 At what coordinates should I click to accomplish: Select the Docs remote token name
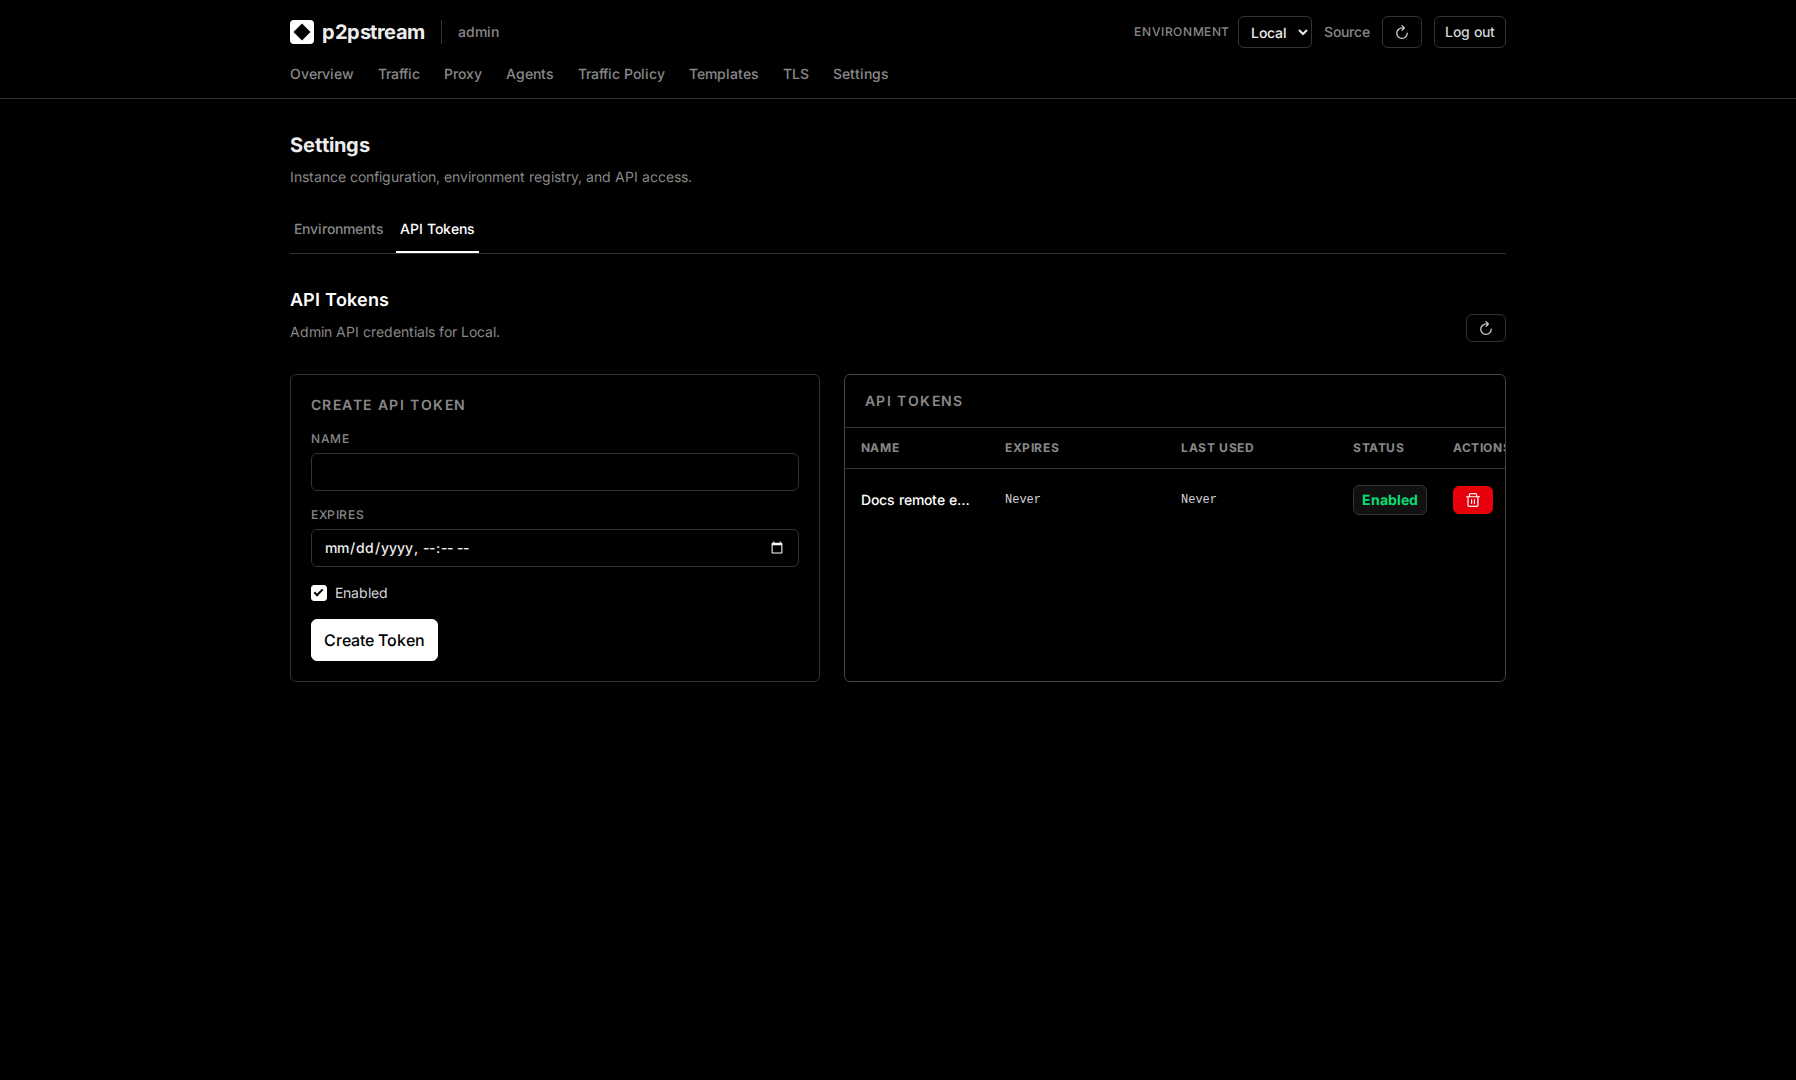tap(915, 500)
